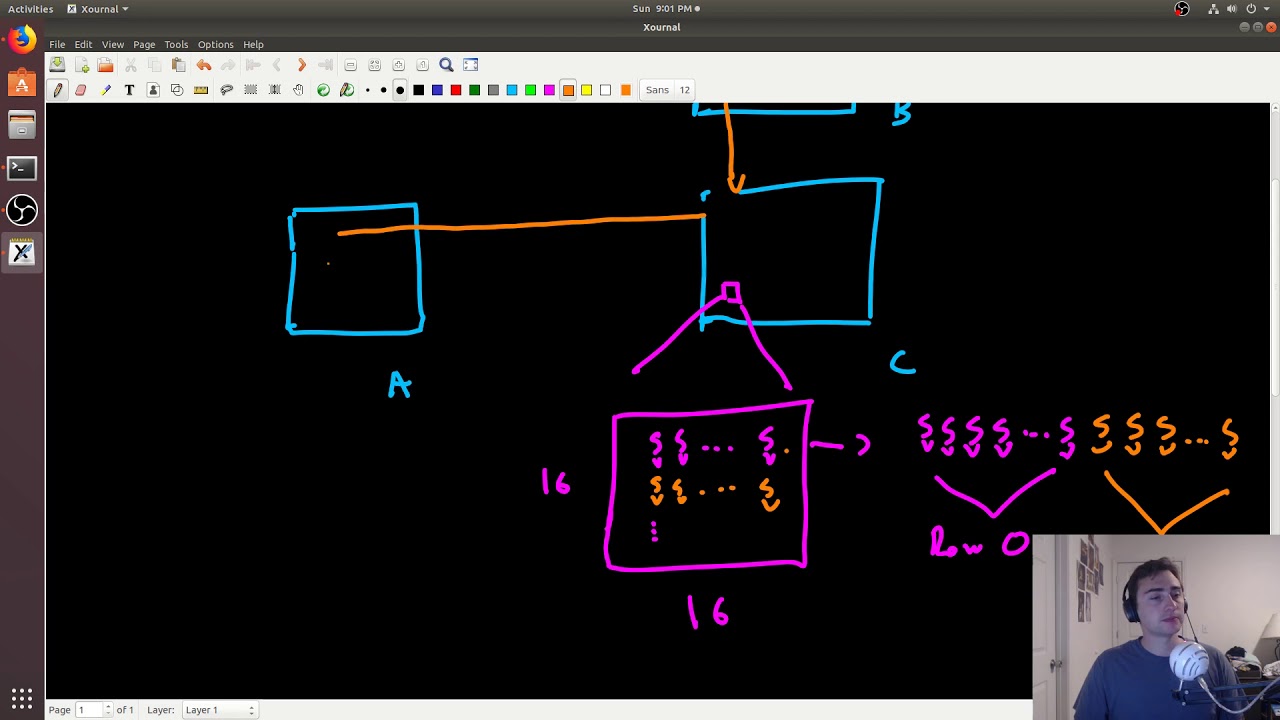Image resolution: width=1280 pixels, height=720 pixels.
Task: Select the Lasso region selection tool
Action: [226, 90]
